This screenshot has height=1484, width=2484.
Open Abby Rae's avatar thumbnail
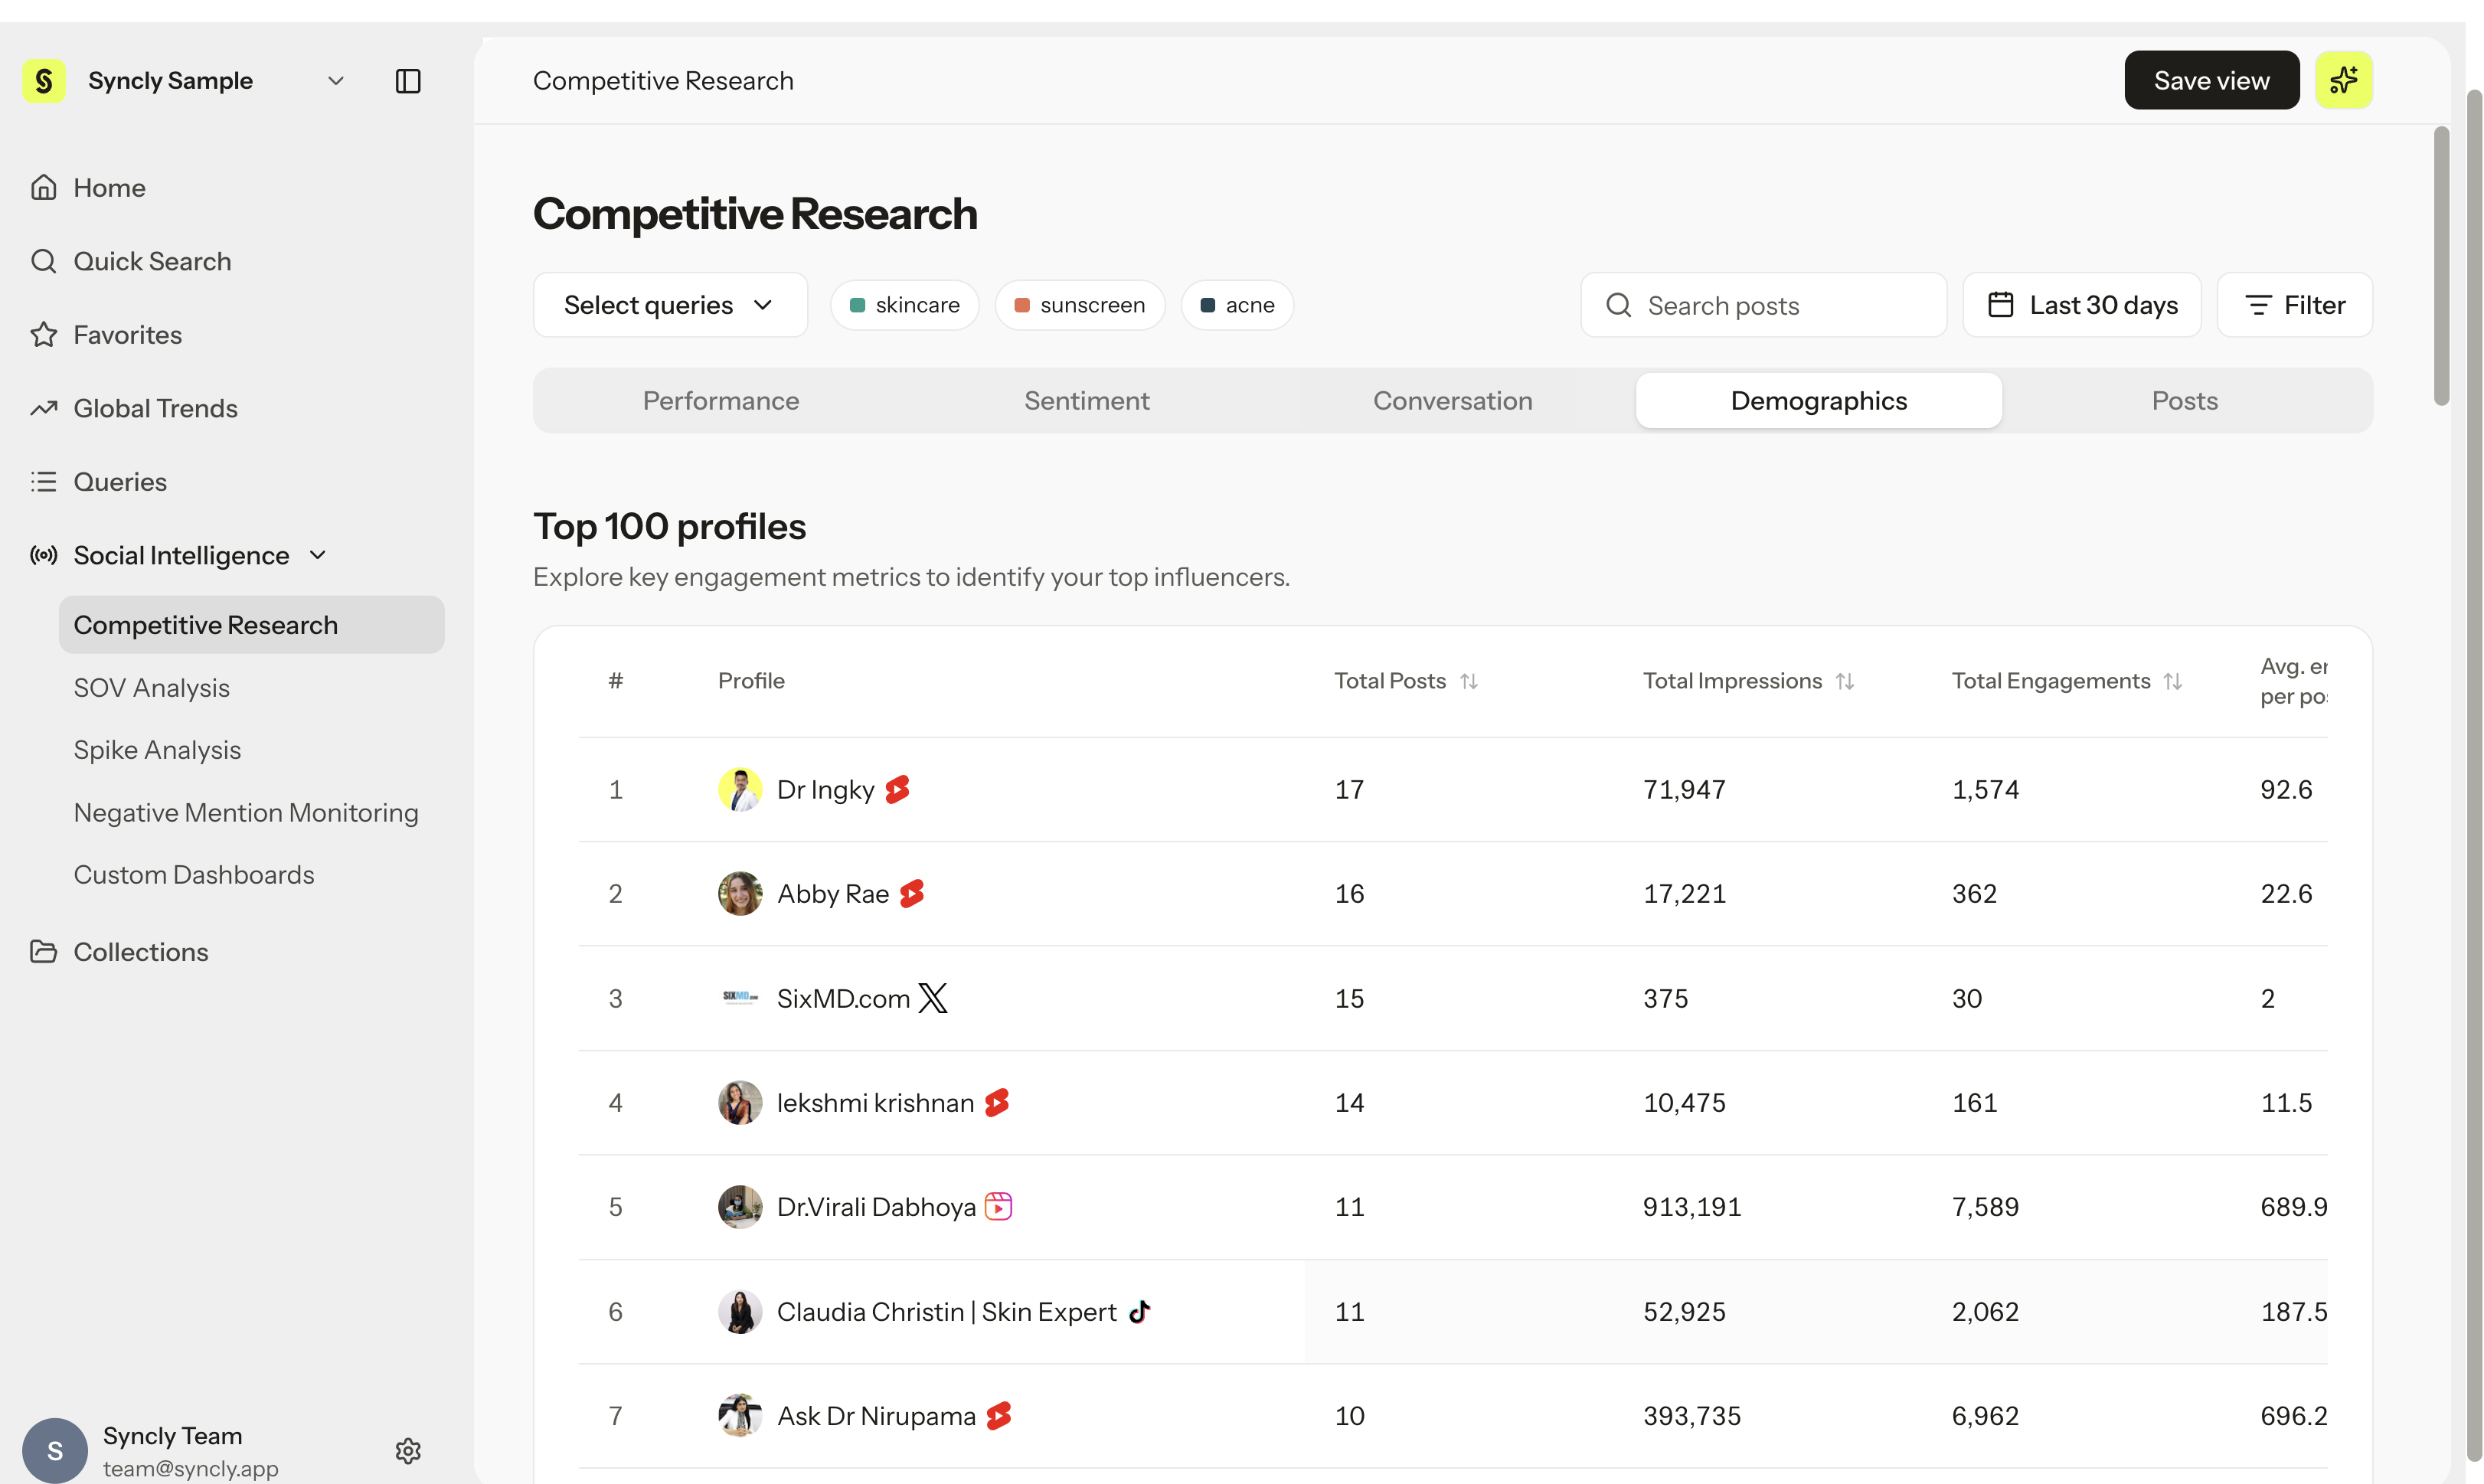[x=740, y=894]
